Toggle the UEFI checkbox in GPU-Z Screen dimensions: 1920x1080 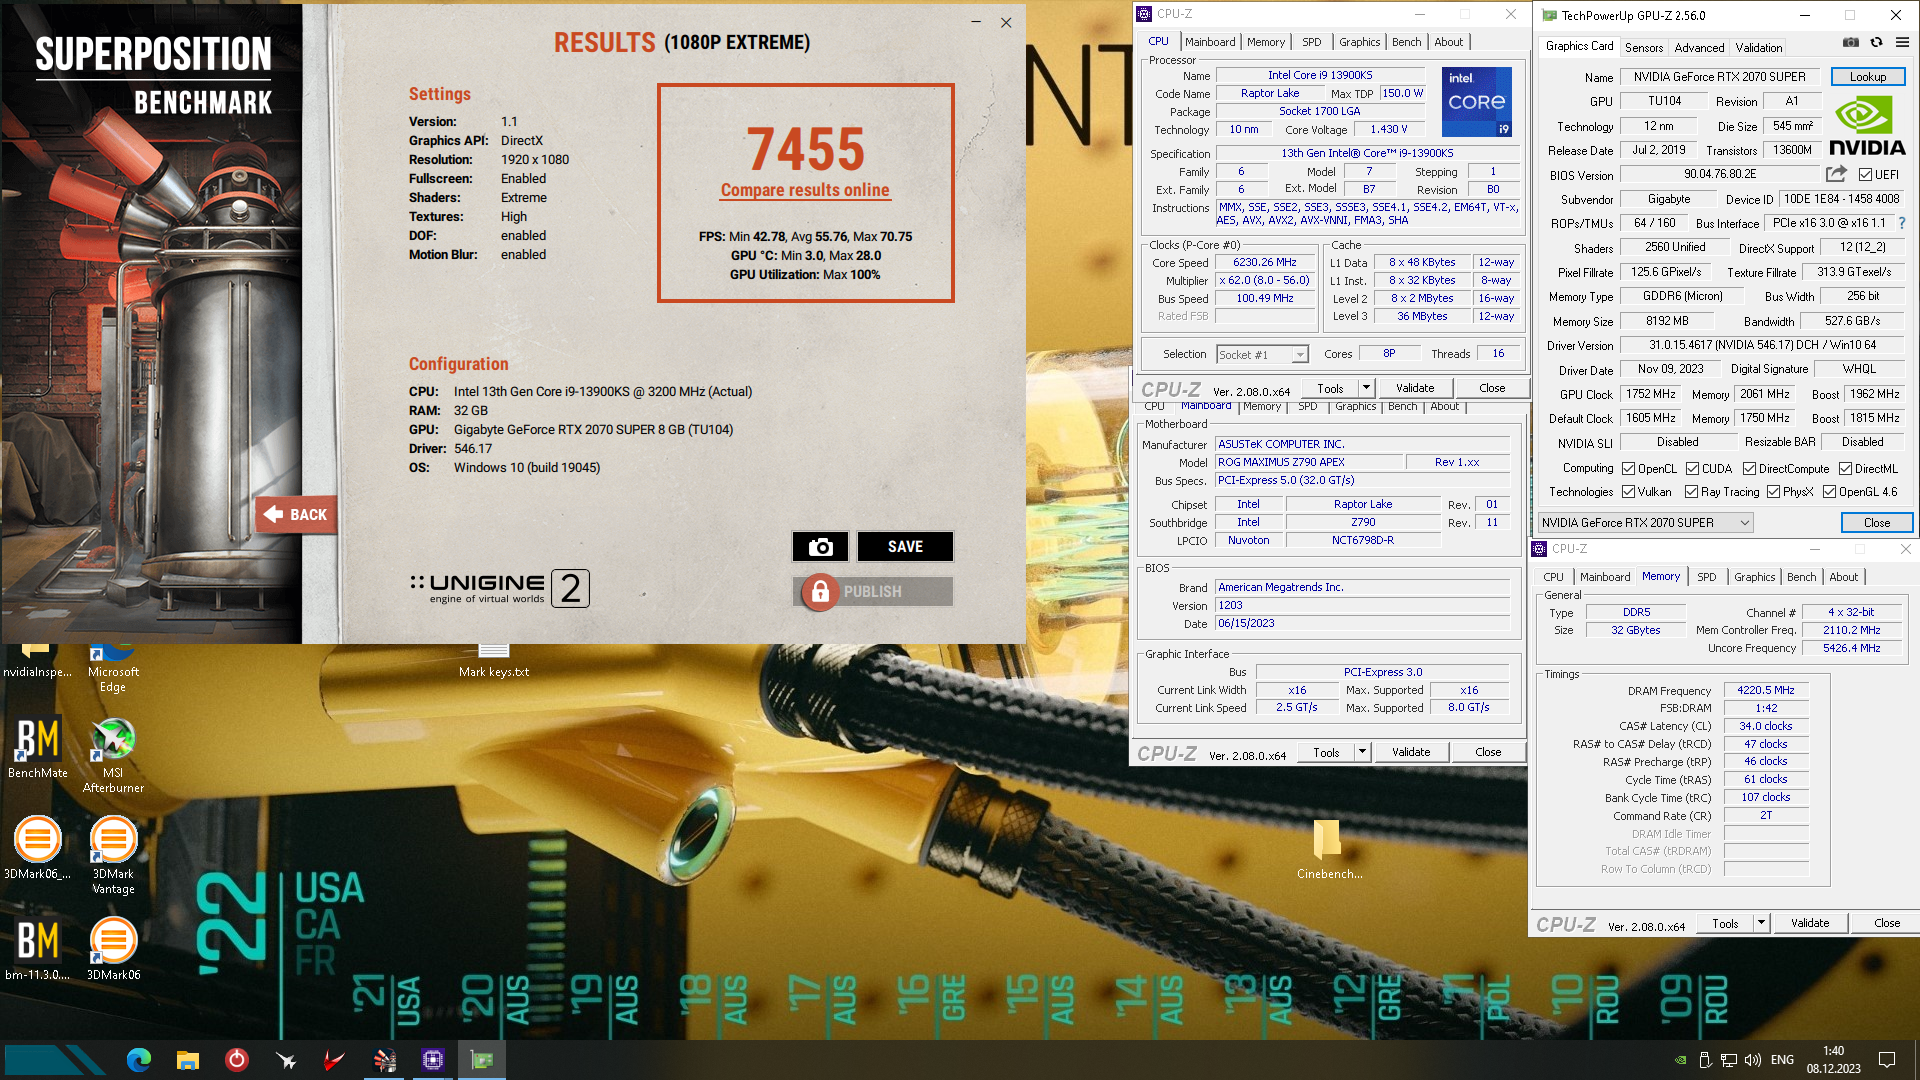tap(1867, 174)
